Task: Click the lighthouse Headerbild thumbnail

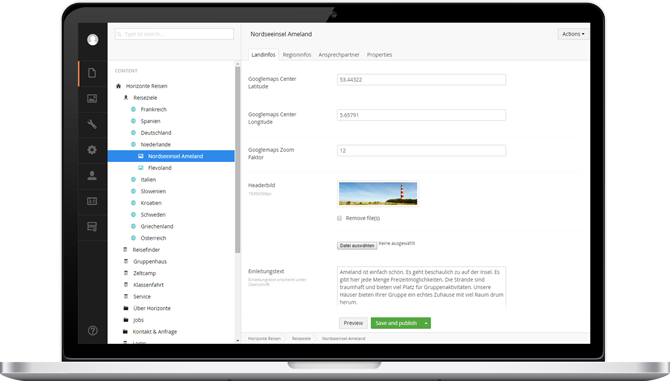Action: [x=378, y=193]
